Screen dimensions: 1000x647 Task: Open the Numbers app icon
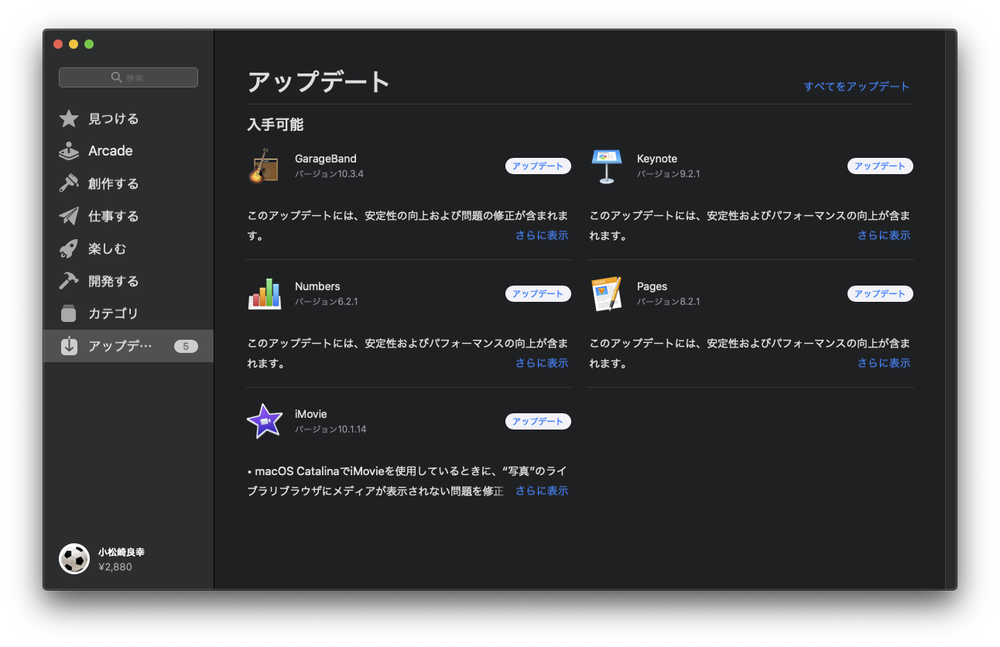pyautogui.click(x=265, y=294)
